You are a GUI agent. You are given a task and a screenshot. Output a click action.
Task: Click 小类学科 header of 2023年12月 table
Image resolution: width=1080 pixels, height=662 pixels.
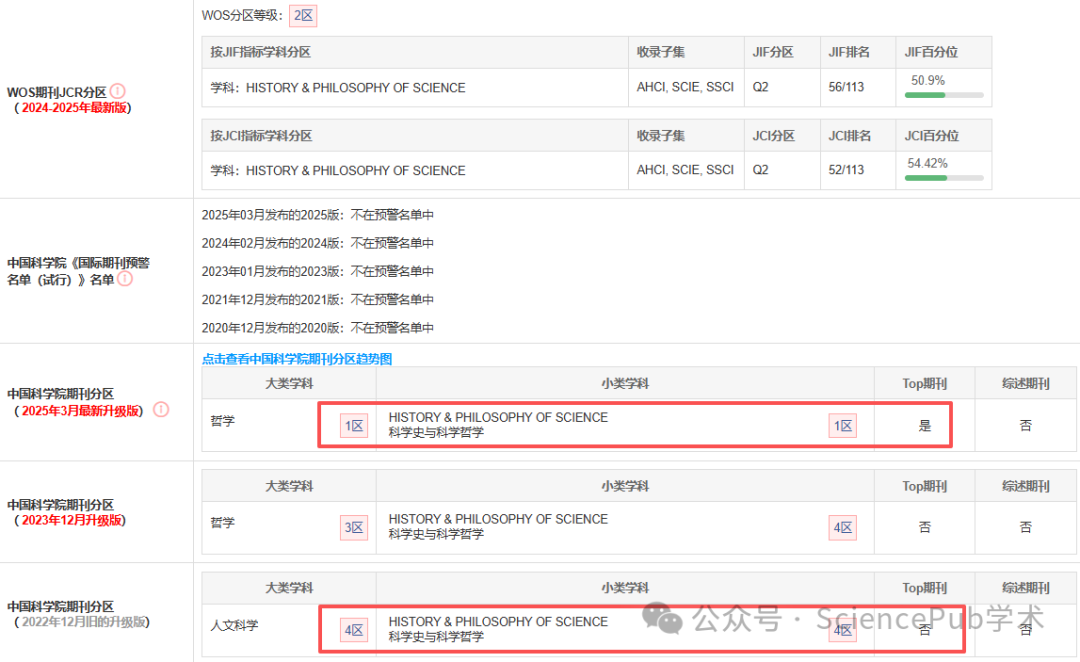pyautogui.click(x=625, y=486)
